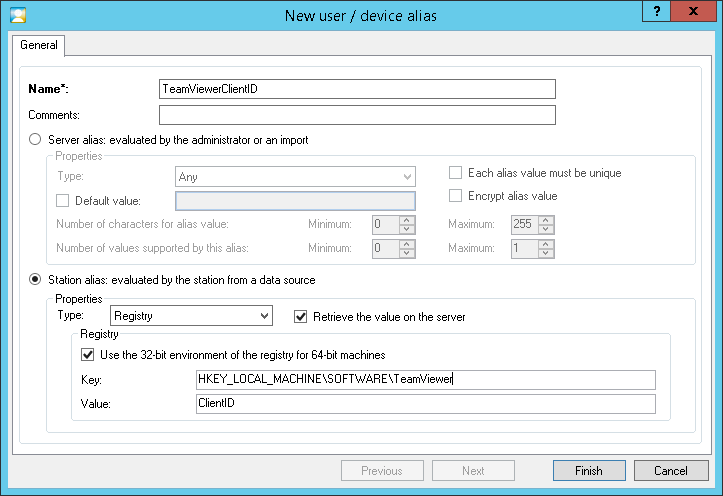
Task: Click maximum characters value field showing 255
Action: [525, 224]
